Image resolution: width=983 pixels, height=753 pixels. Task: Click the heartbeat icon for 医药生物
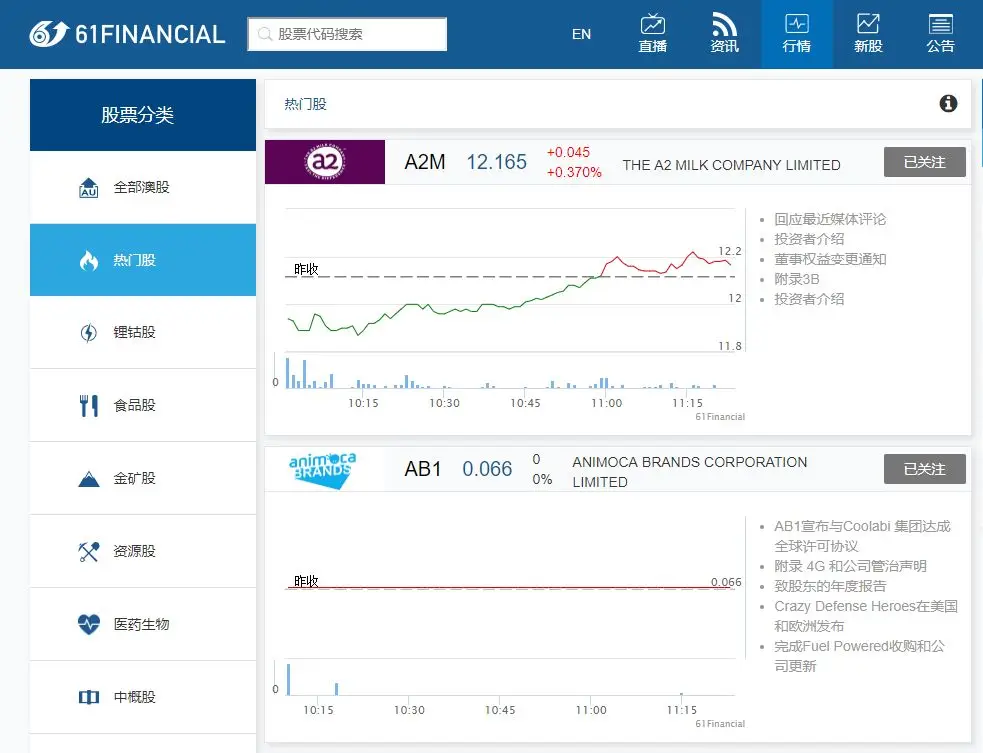(x=88, y=624)
